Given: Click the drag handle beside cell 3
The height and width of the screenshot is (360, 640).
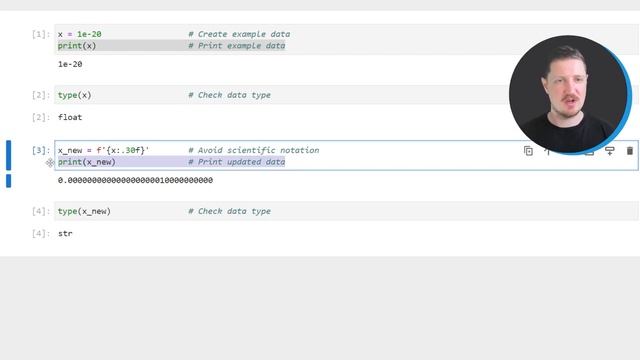Looking at the screenshot, I should click(50, 163).
